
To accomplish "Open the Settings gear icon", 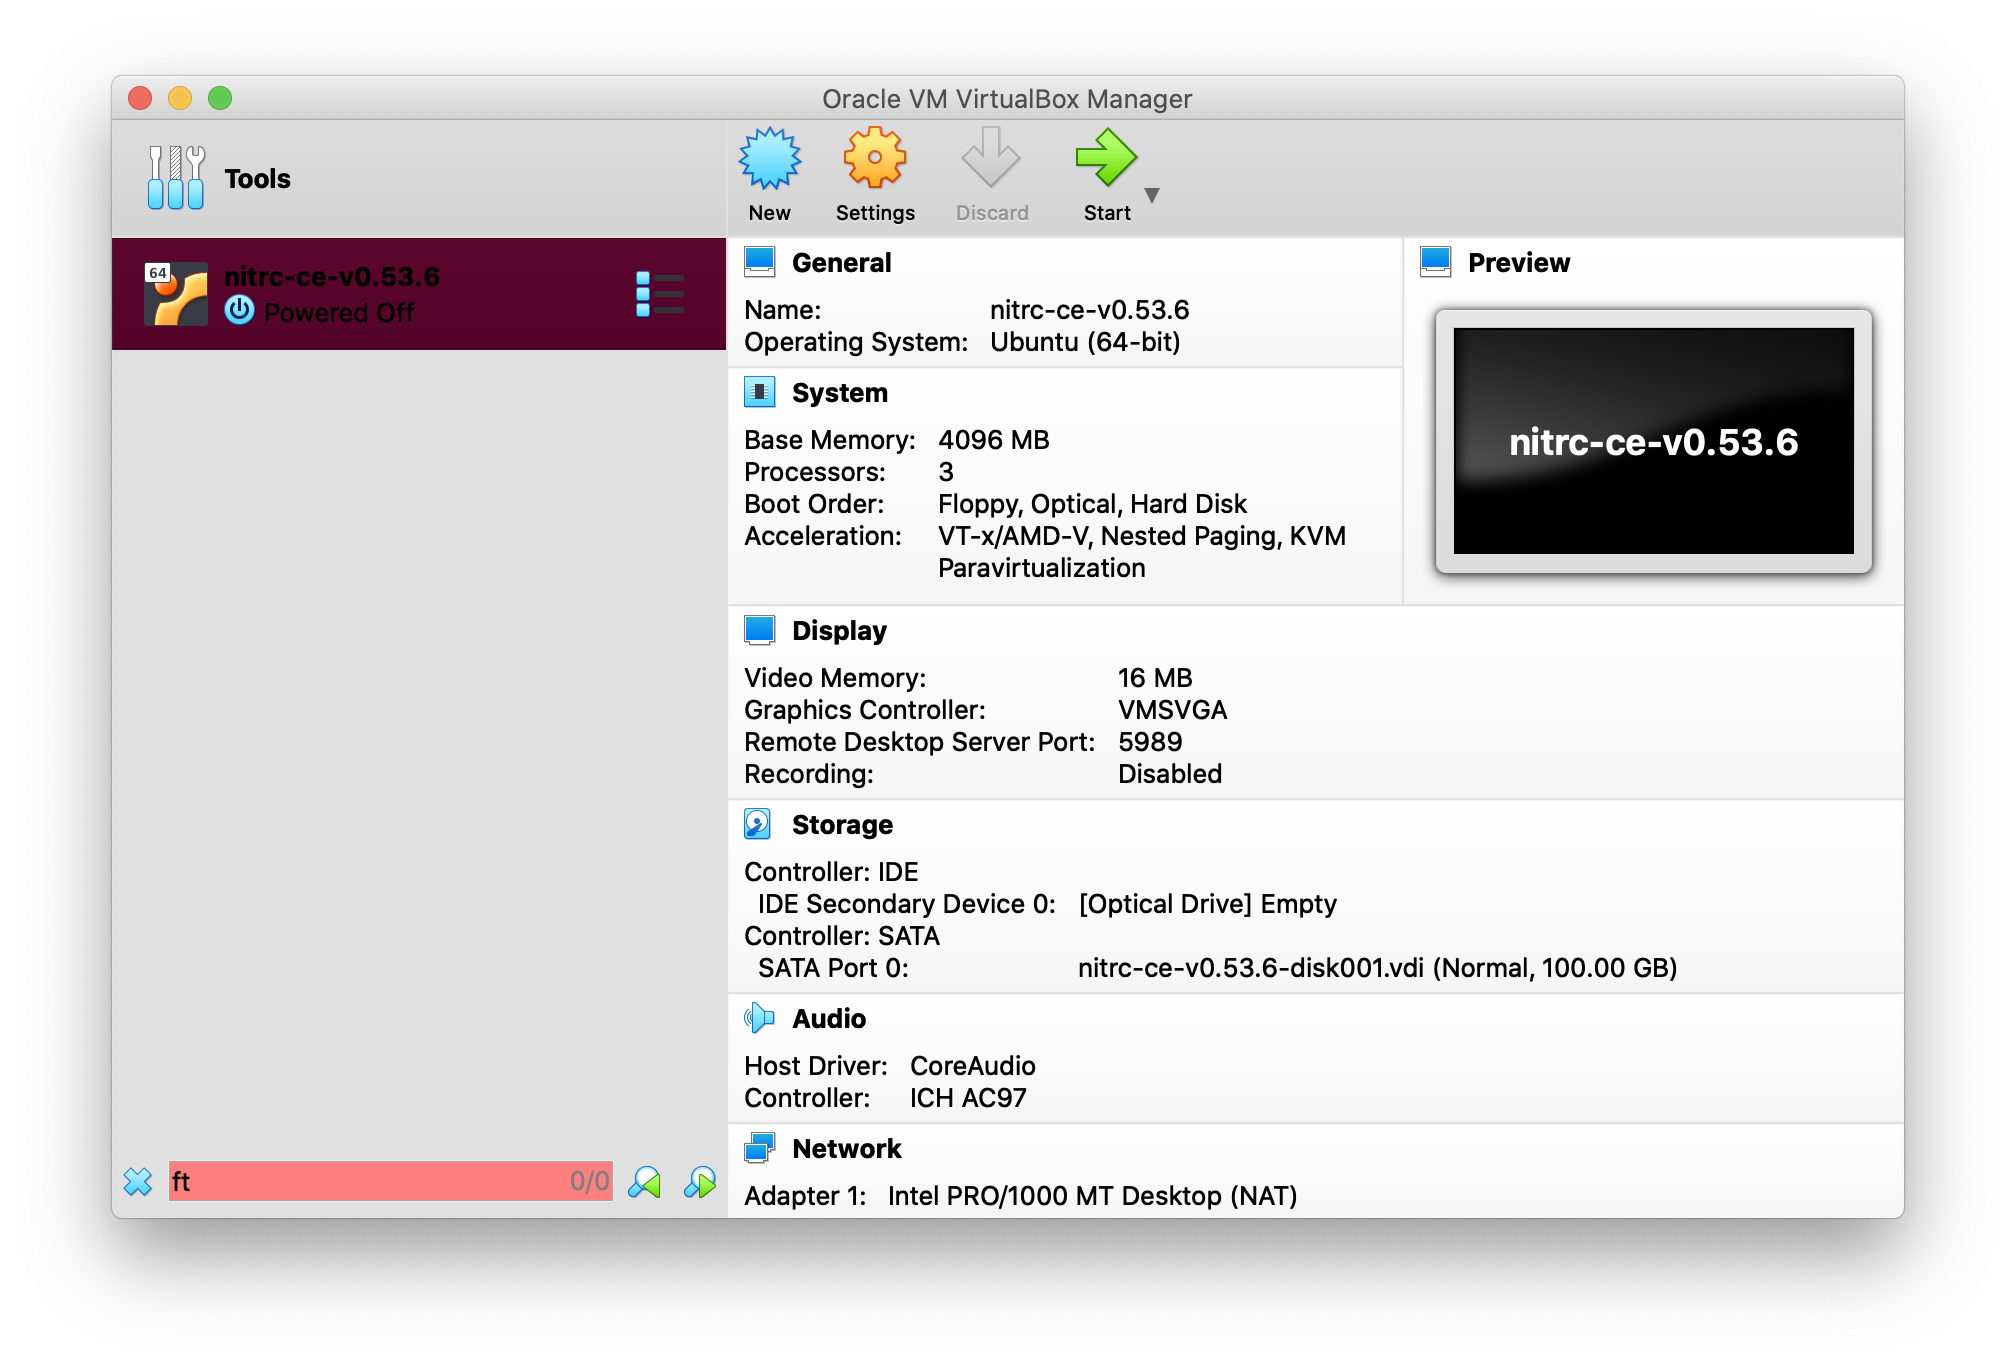I will pyautogui.click(x=875, y=158).
